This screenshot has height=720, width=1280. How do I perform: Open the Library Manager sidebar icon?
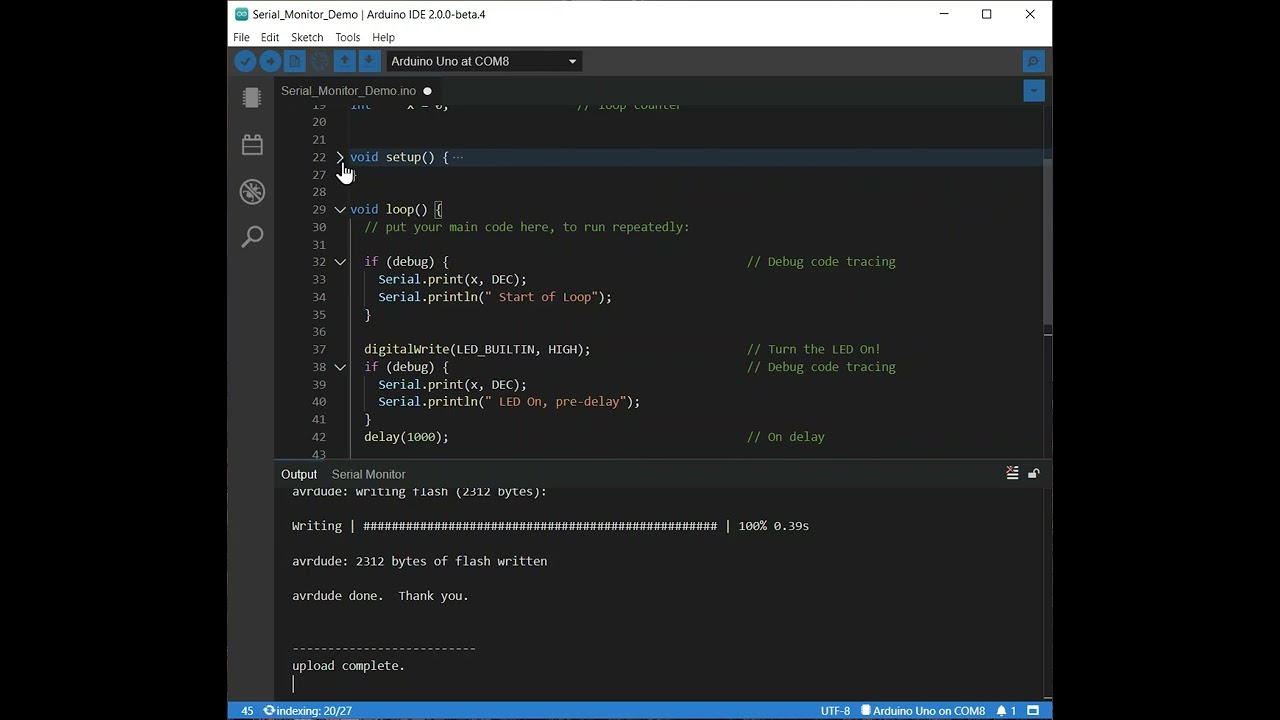click(x=252, y=145)
